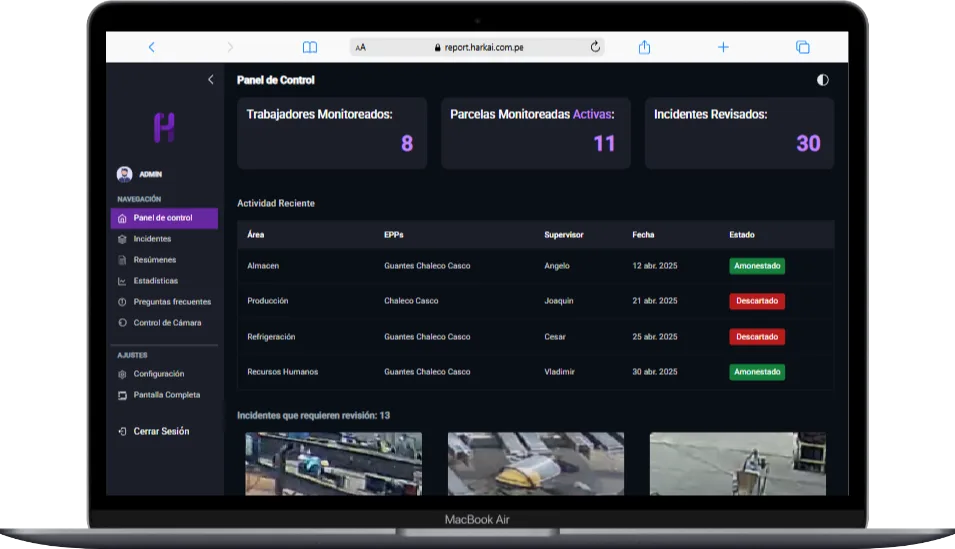Click the admin avatar picture

(x=124, y=174)
